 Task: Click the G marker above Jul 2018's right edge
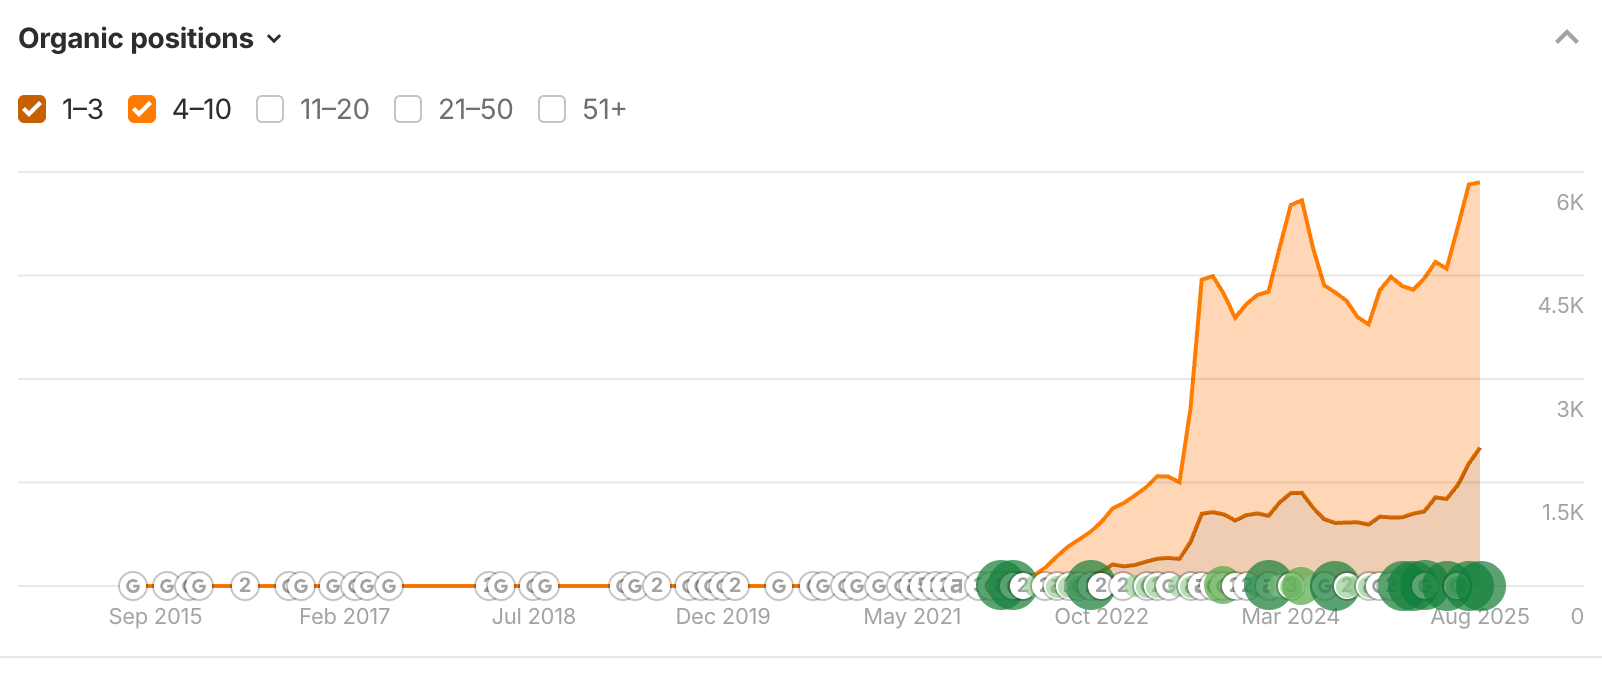544,586
